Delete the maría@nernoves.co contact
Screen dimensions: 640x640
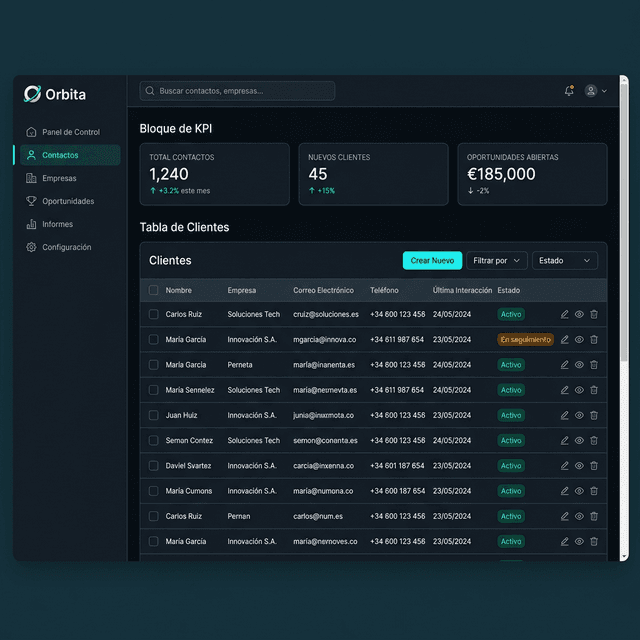pos(594,542)
